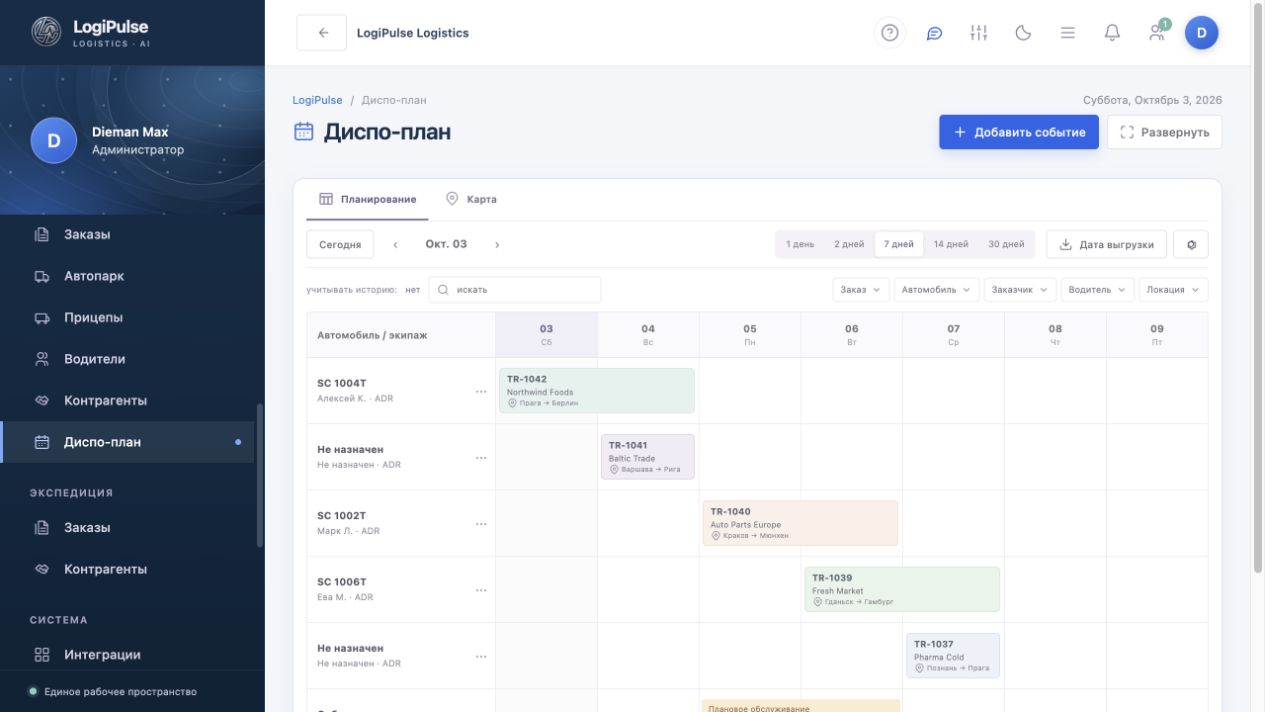Image resolution: width=1265 pixels, height=712 pixels.
Task: Switch to Карта tab
Action: point(471,199)
